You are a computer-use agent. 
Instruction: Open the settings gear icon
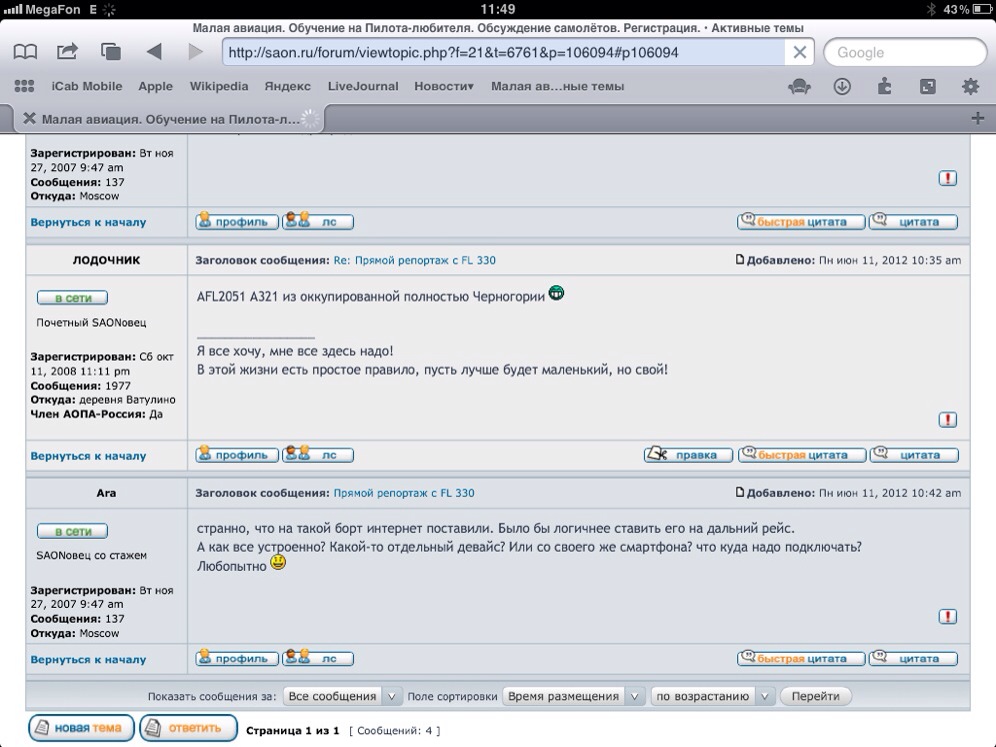click(x=970, y=87)
